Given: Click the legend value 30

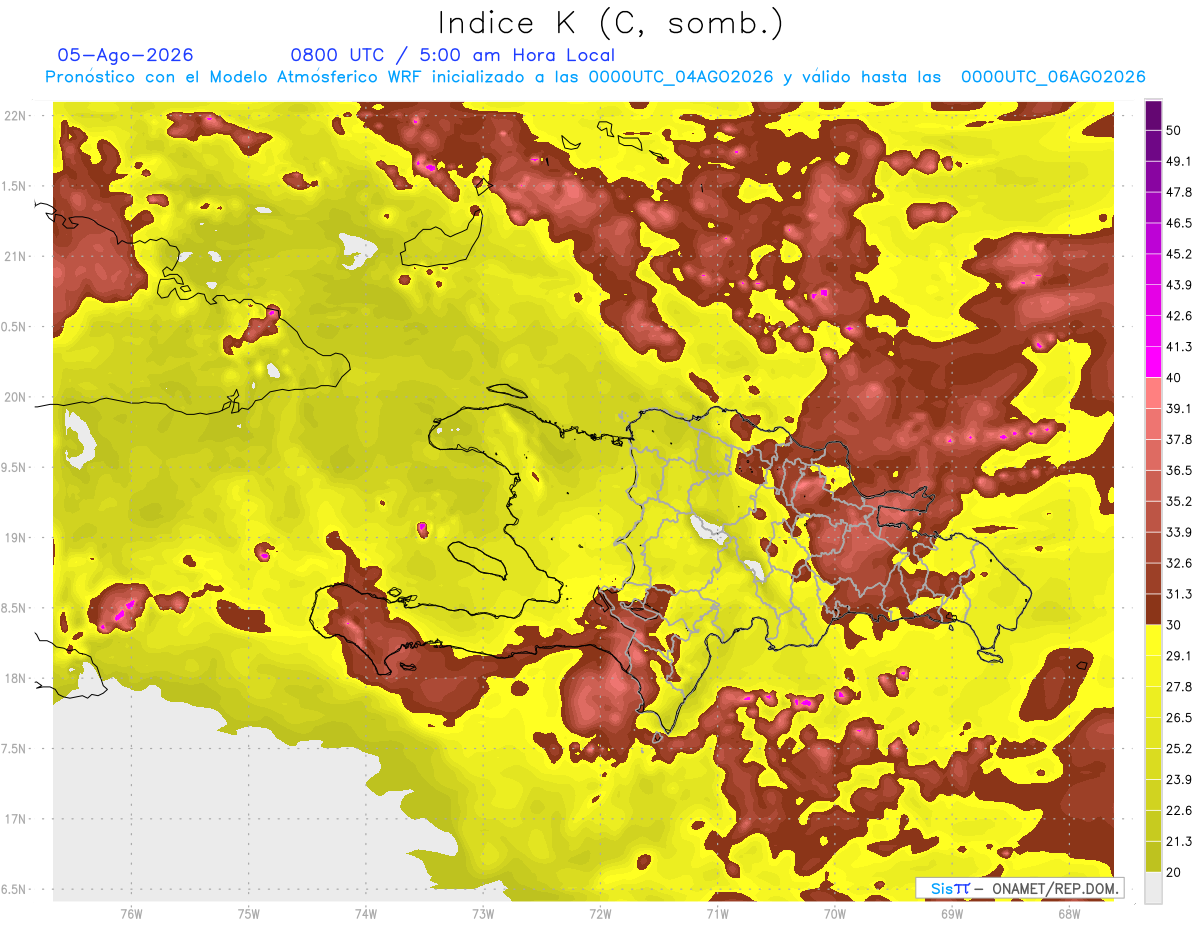Looking at the screenshot, I should (1175, 625).
